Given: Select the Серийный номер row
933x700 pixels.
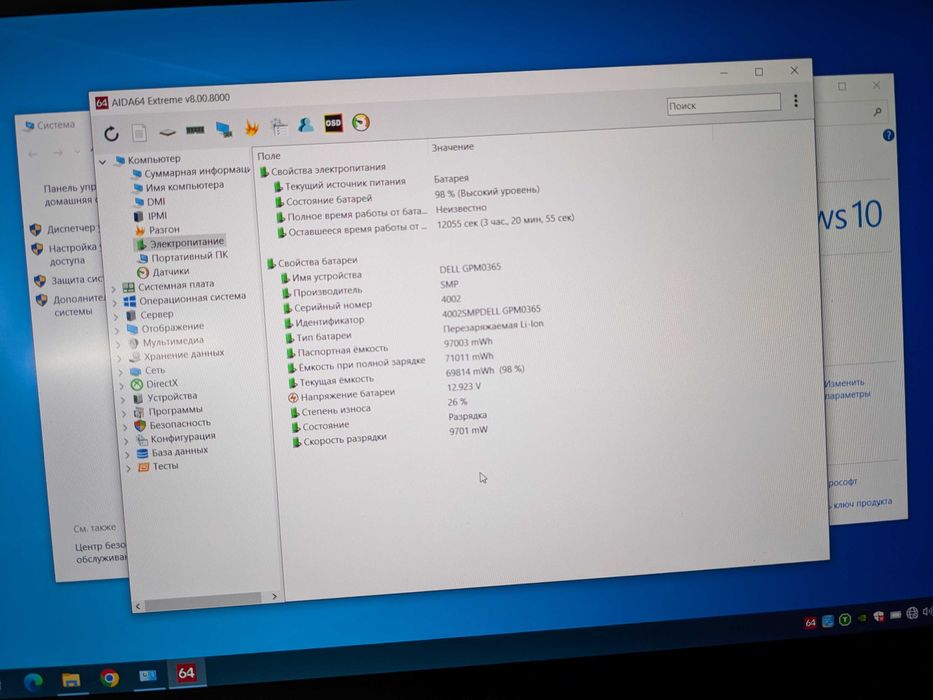Looking at the screenshot, I should (333, 306).
